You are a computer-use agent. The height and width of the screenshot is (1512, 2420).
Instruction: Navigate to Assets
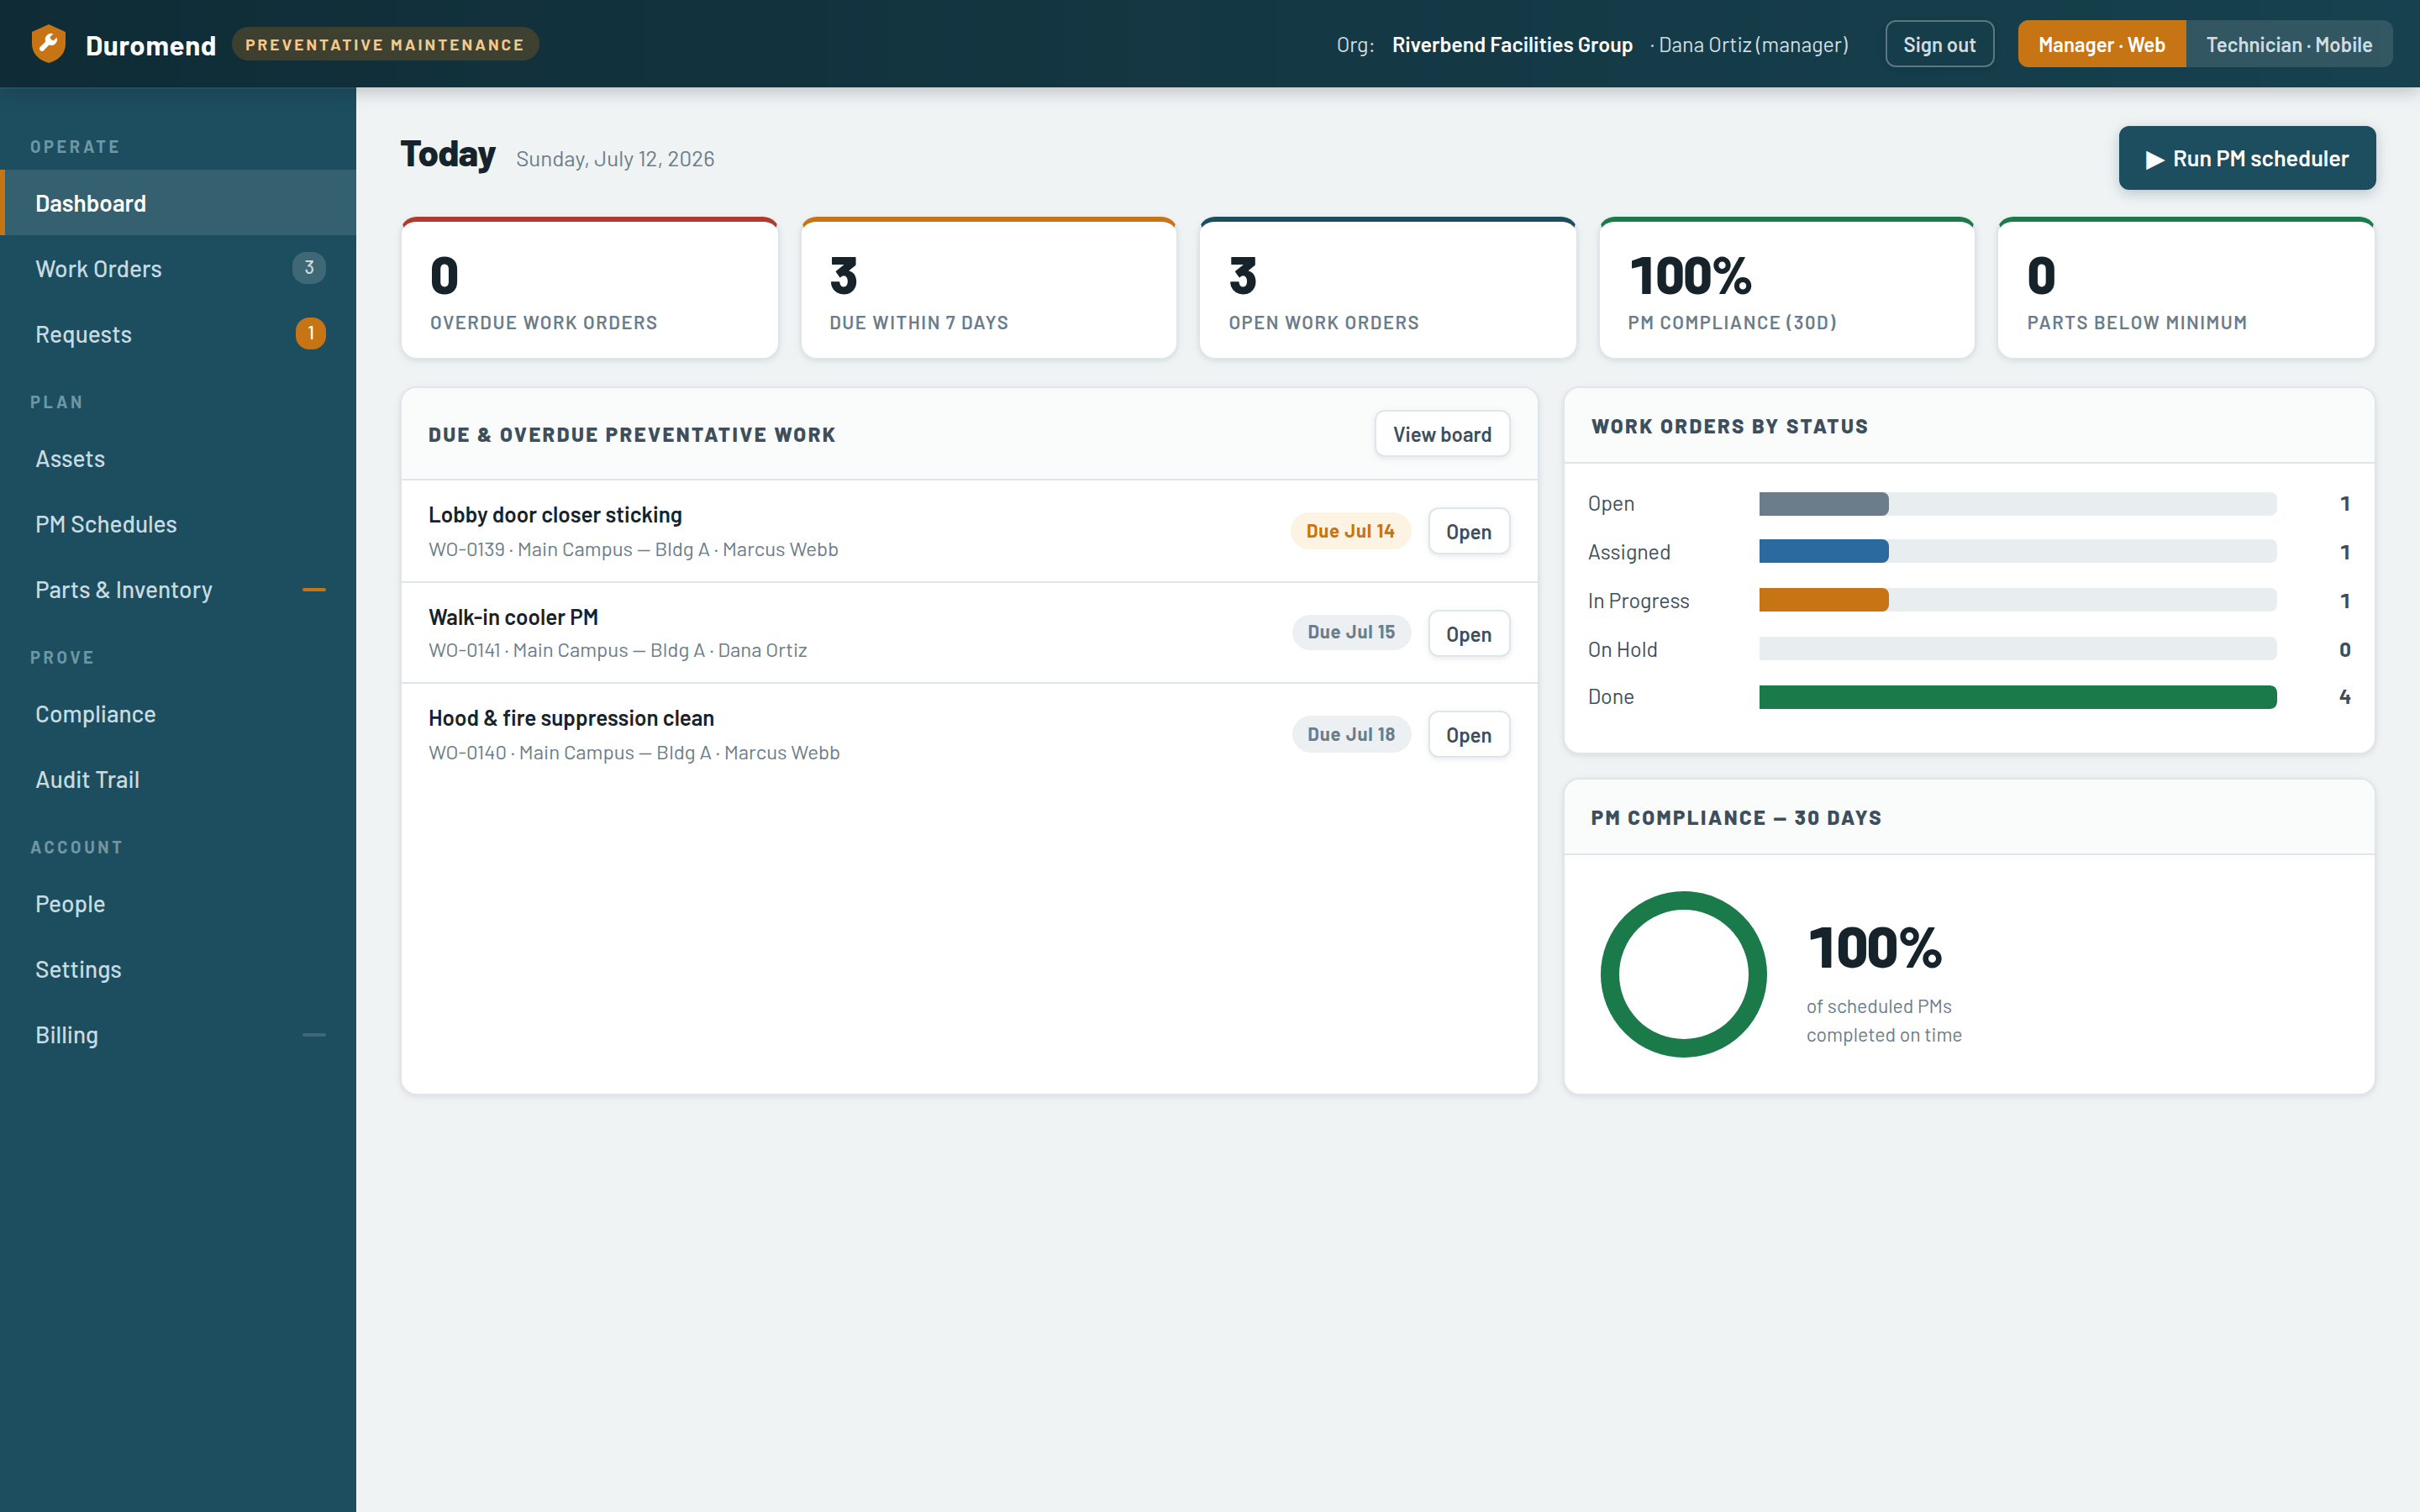pyautogui.click(x=178, y=459)
